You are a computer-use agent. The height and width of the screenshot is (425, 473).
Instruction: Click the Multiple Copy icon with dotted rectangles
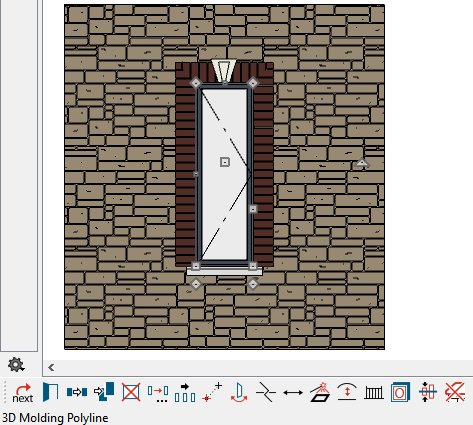tap(158, 393)
